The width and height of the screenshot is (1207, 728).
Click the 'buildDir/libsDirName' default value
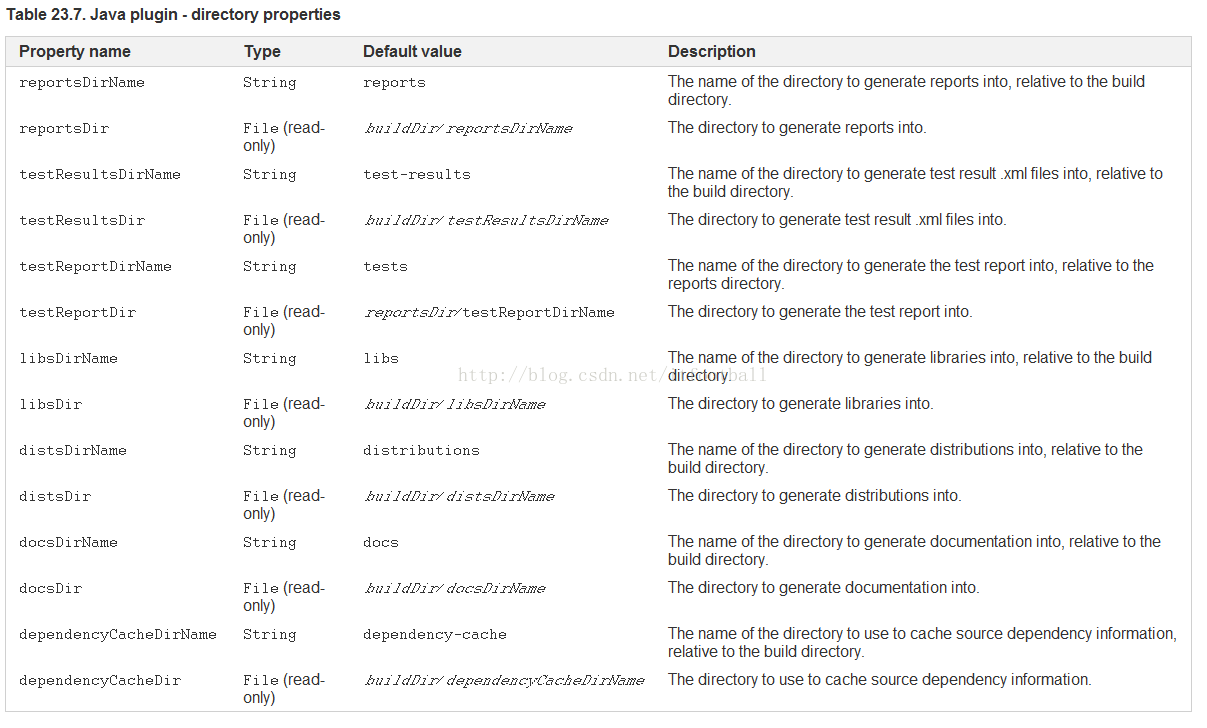tap(455, 405)
